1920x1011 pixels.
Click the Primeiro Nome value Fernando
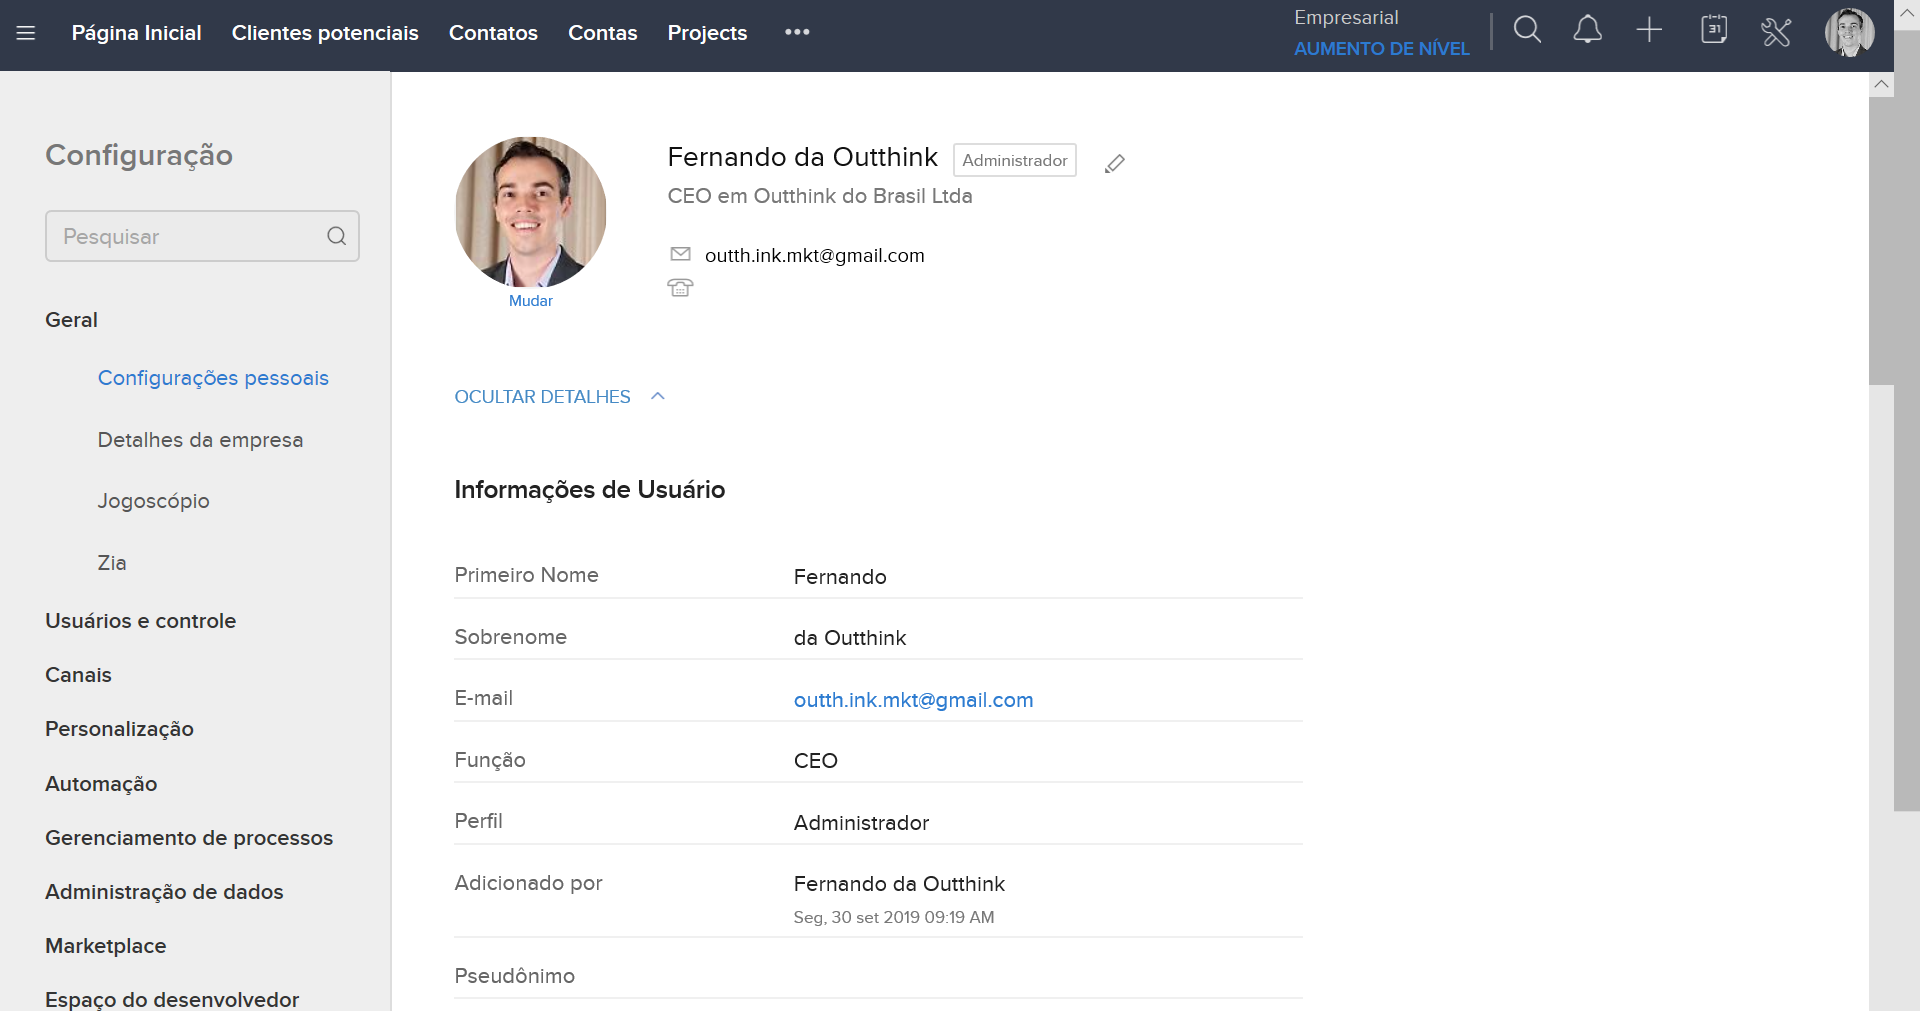tap(840, 577)
